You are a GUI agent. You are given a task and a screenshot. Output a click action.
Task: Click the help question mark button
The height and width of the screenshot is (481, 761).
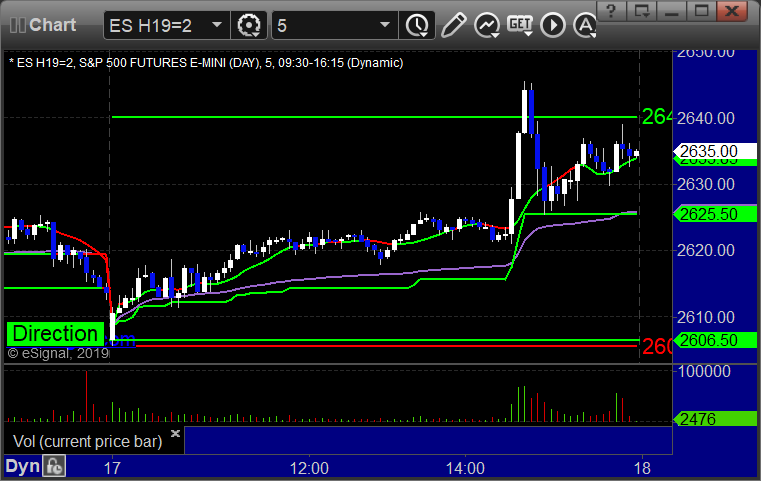pos(611,10)
